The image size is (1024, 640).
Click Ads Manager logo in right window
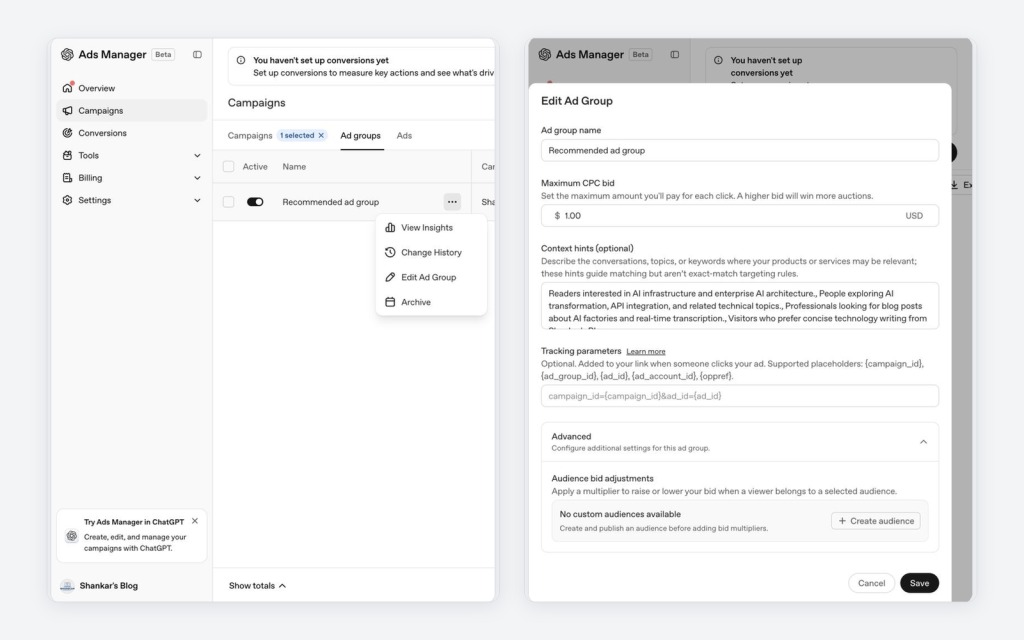545,54
